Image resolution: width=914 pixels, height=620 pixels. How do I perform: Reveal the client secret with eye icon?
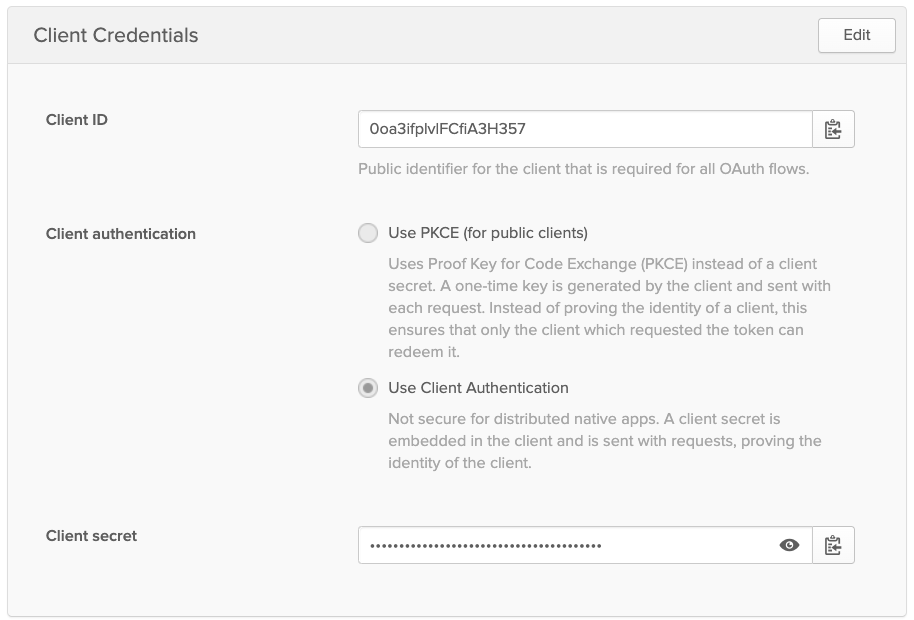(789, 545)
